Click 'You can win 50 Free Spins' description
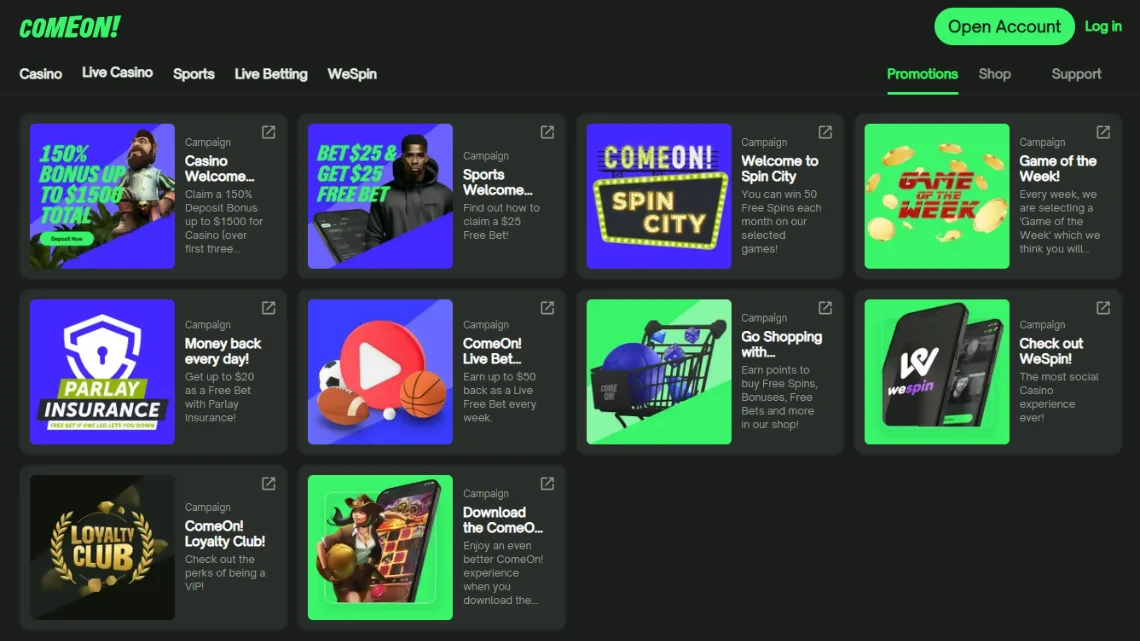Screen dimensions: 1140x641 (x=781, y=222)
